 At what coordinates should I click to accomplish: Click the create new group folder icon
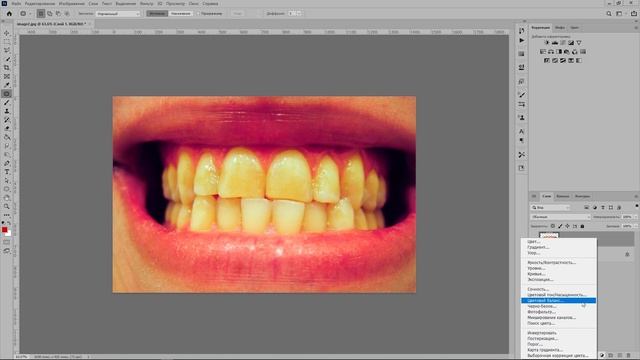[611, 356]
